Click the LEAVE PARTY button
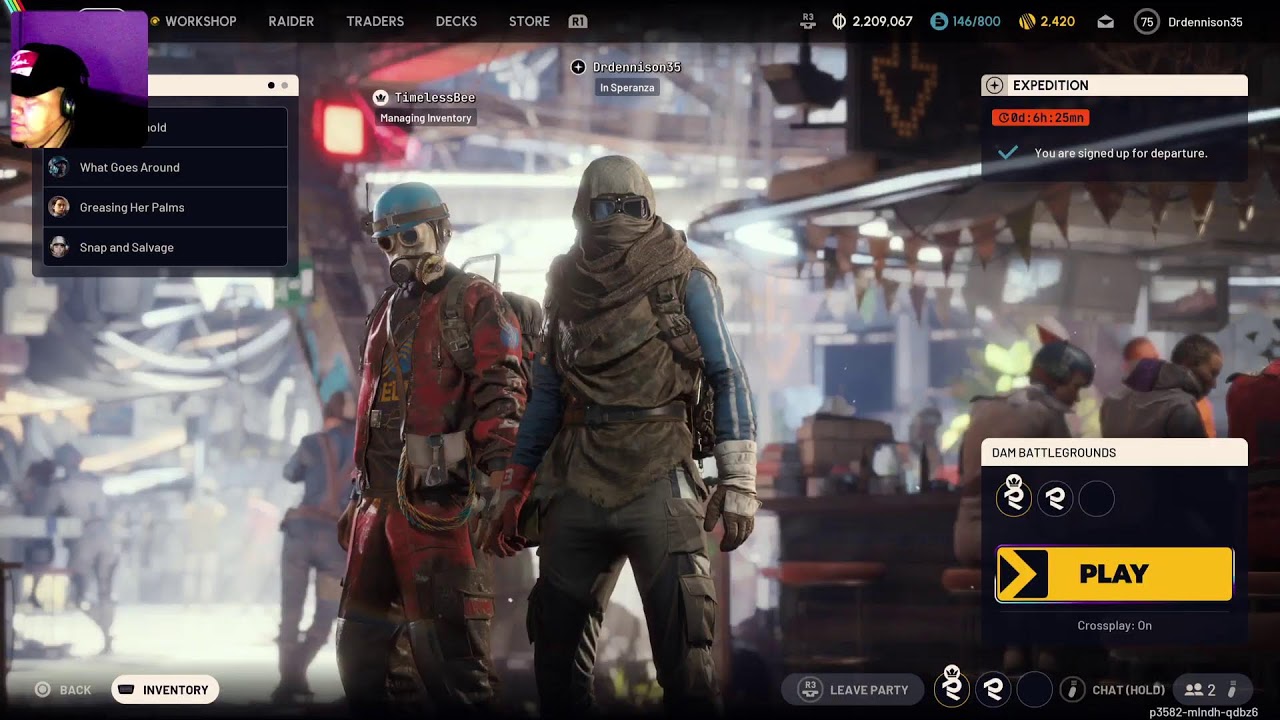Screen dimensions: 1280x720 853,689
